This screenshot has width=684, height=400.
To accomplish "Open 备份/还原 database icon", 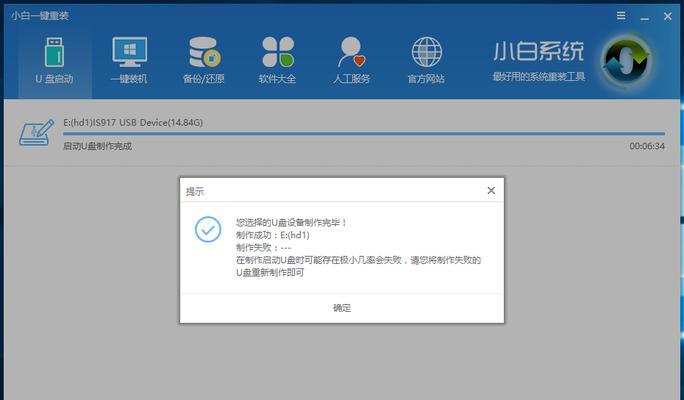I will click(x=204, y=51).
